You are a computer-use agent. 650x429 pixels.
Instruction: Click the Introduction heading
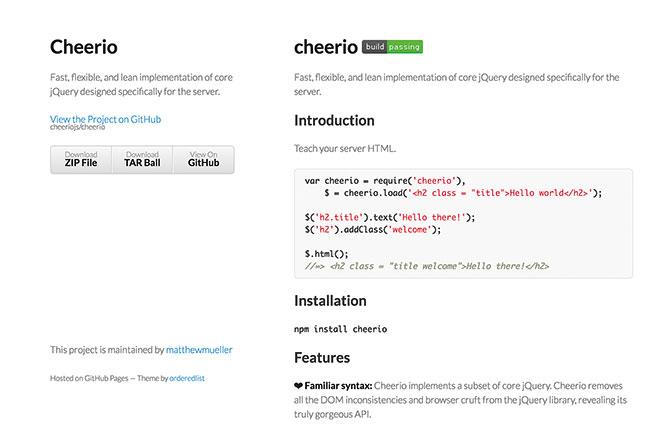tap(334, 120)
